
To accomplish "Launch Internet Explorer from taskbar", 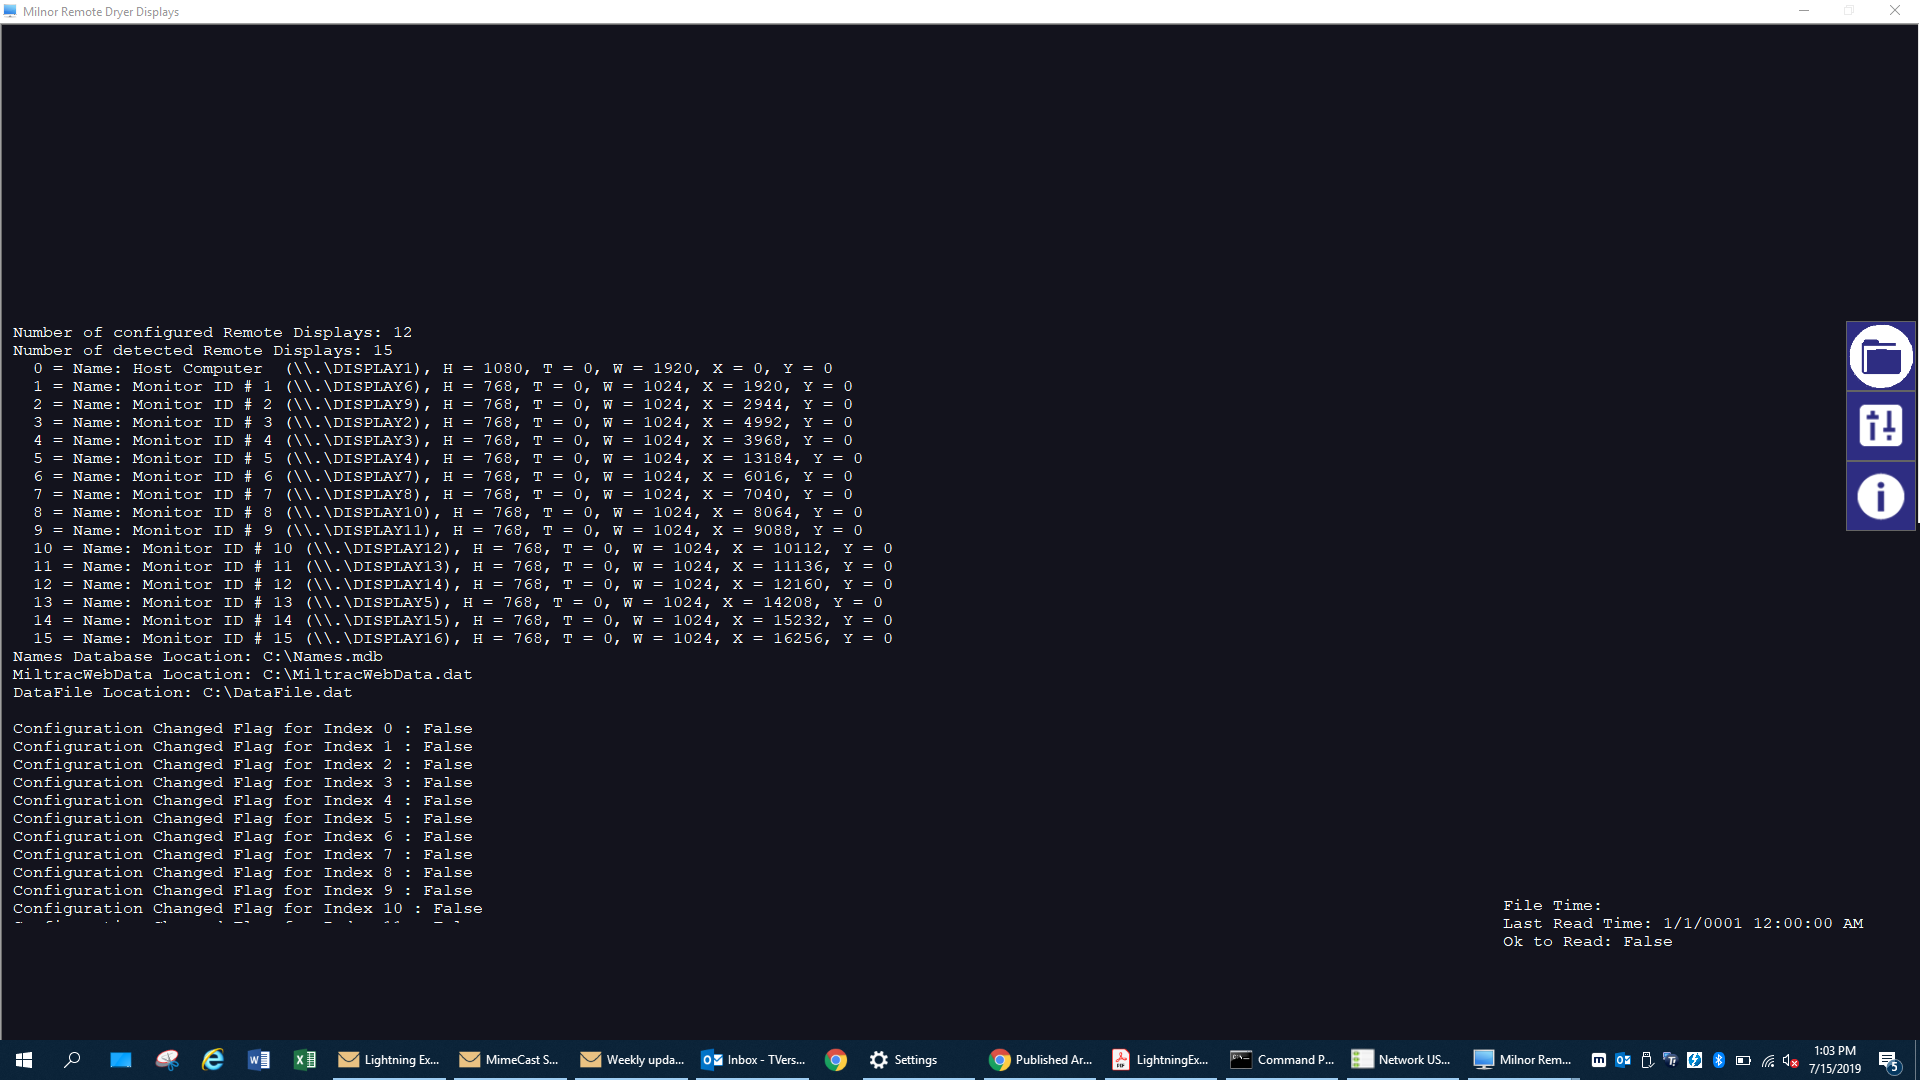I will pos(213,1060).
